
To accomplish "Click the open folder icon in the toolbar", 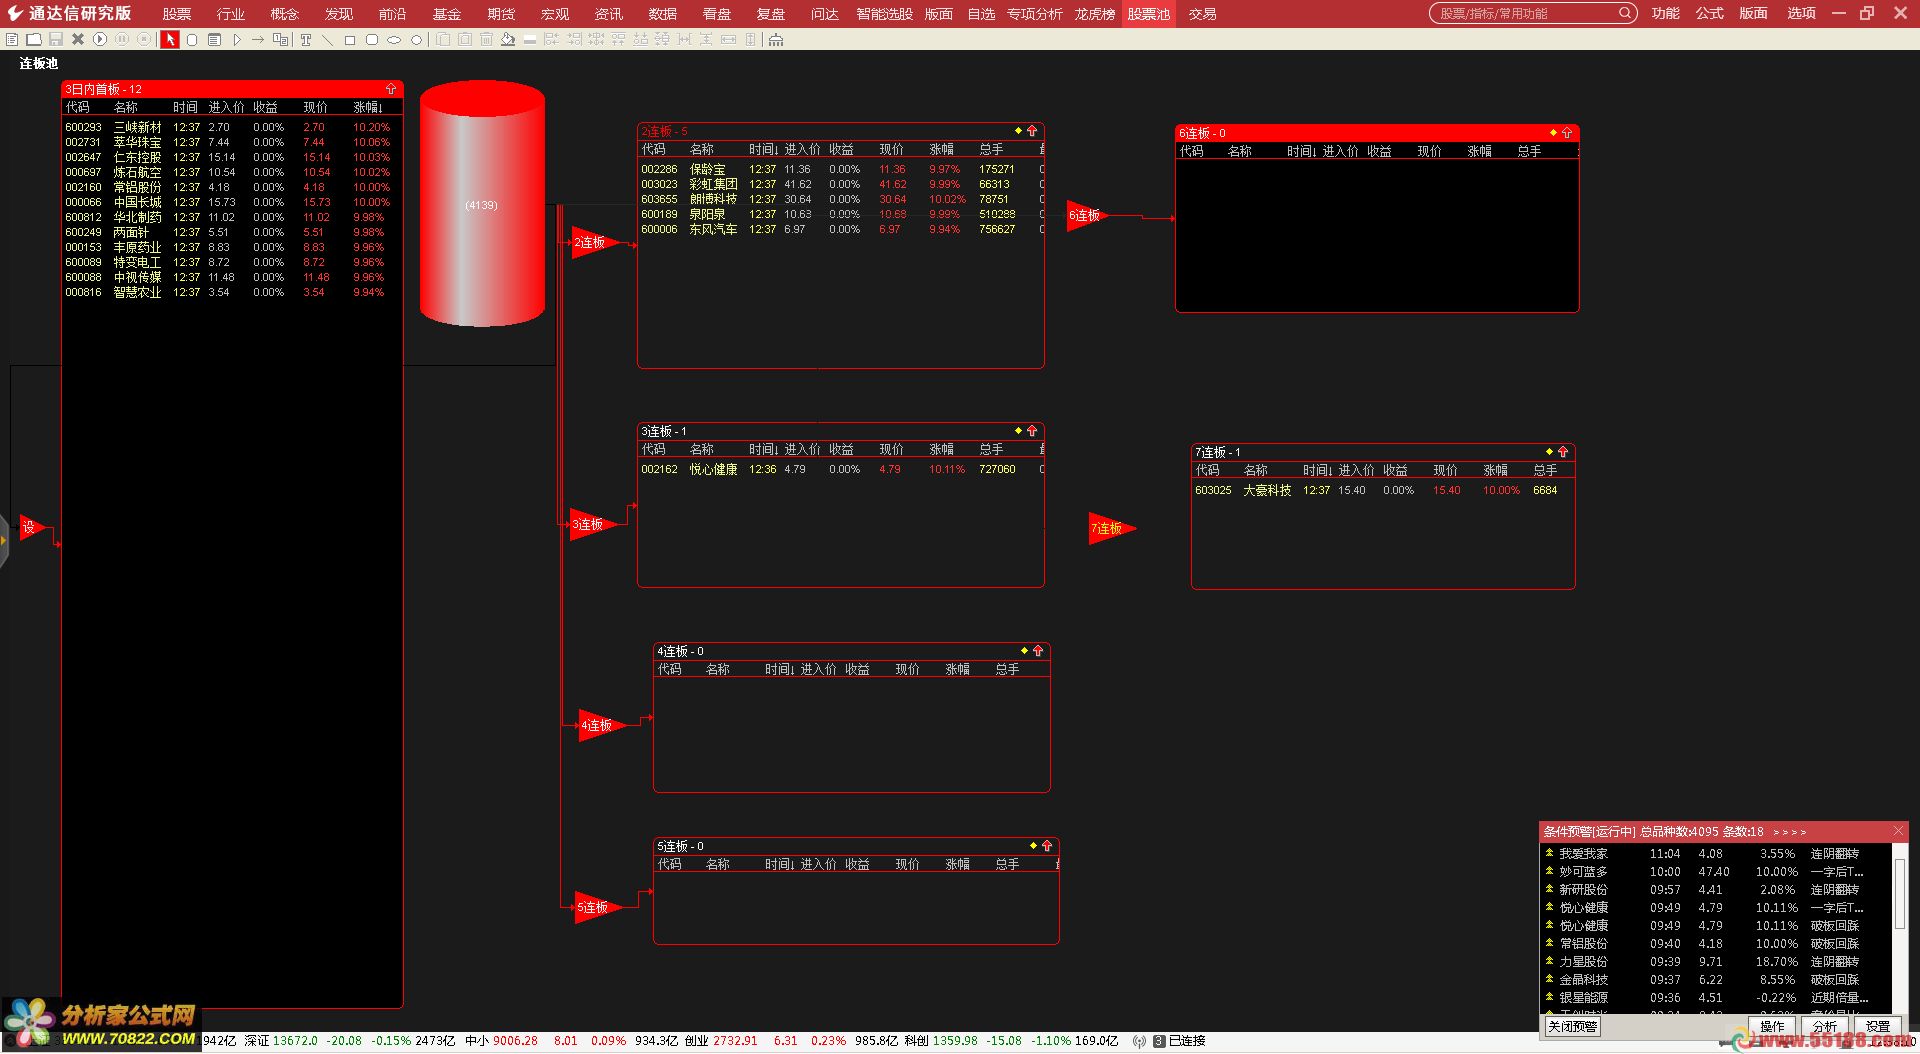I will (x=33, y=40).
